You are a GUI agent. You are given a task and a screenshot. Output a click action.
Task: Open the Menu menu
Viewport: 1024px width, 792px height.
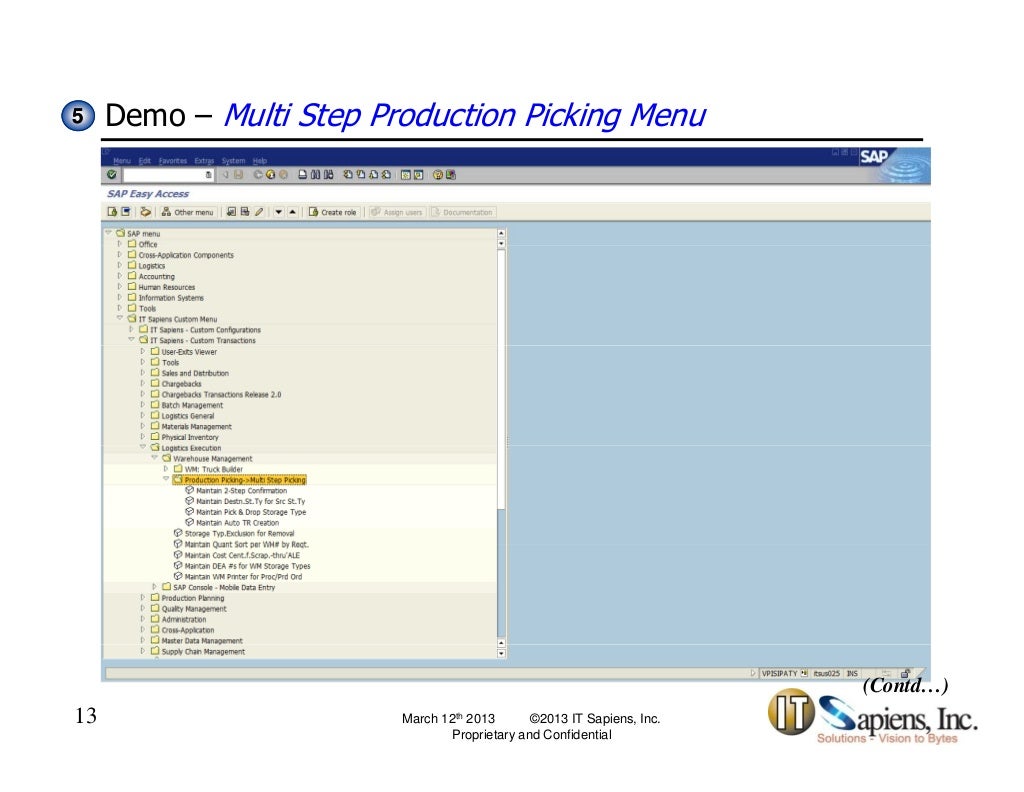121,161
